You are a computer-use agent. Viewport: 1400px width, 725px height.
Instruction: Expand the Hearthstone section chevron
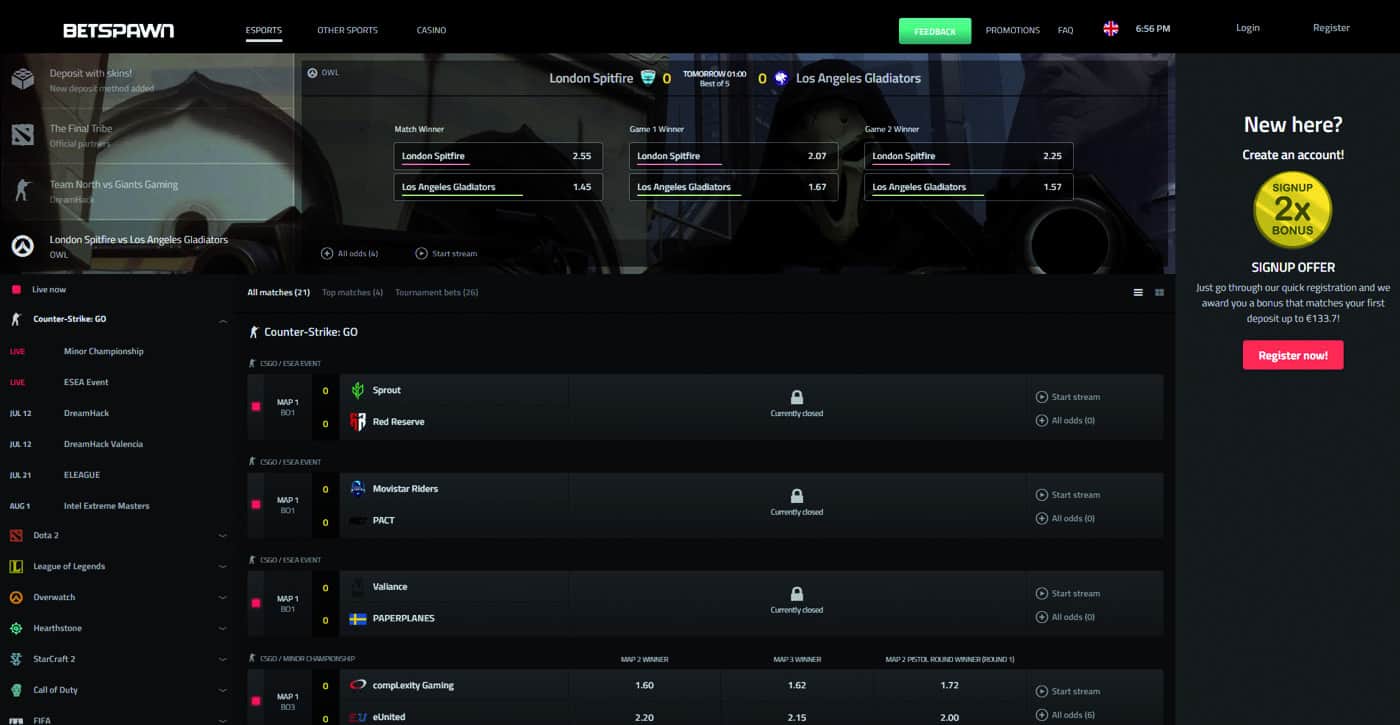pyautogui.click(x=222, y=629)
